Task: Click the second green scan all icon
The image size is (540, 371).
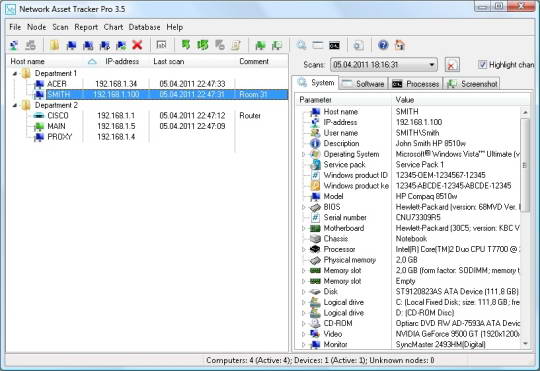Action: pos(202,45)
